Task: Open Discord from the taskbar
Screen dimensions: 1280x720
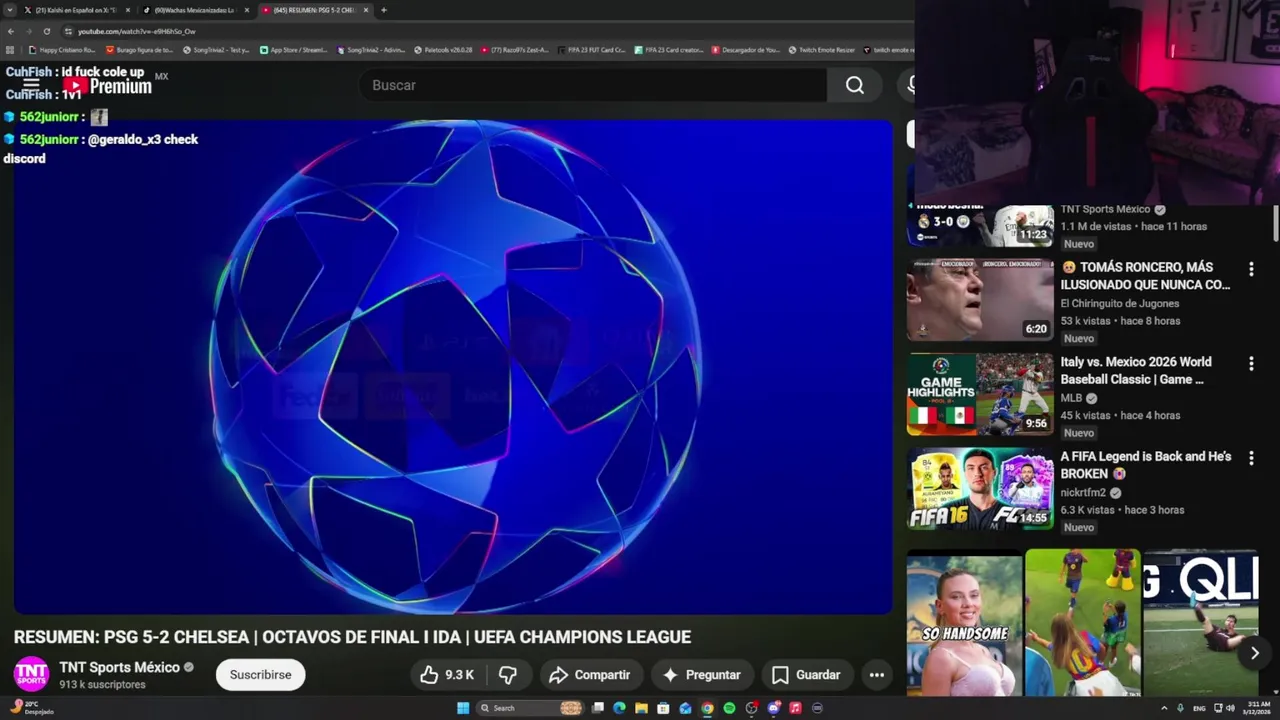Action: 773,708
